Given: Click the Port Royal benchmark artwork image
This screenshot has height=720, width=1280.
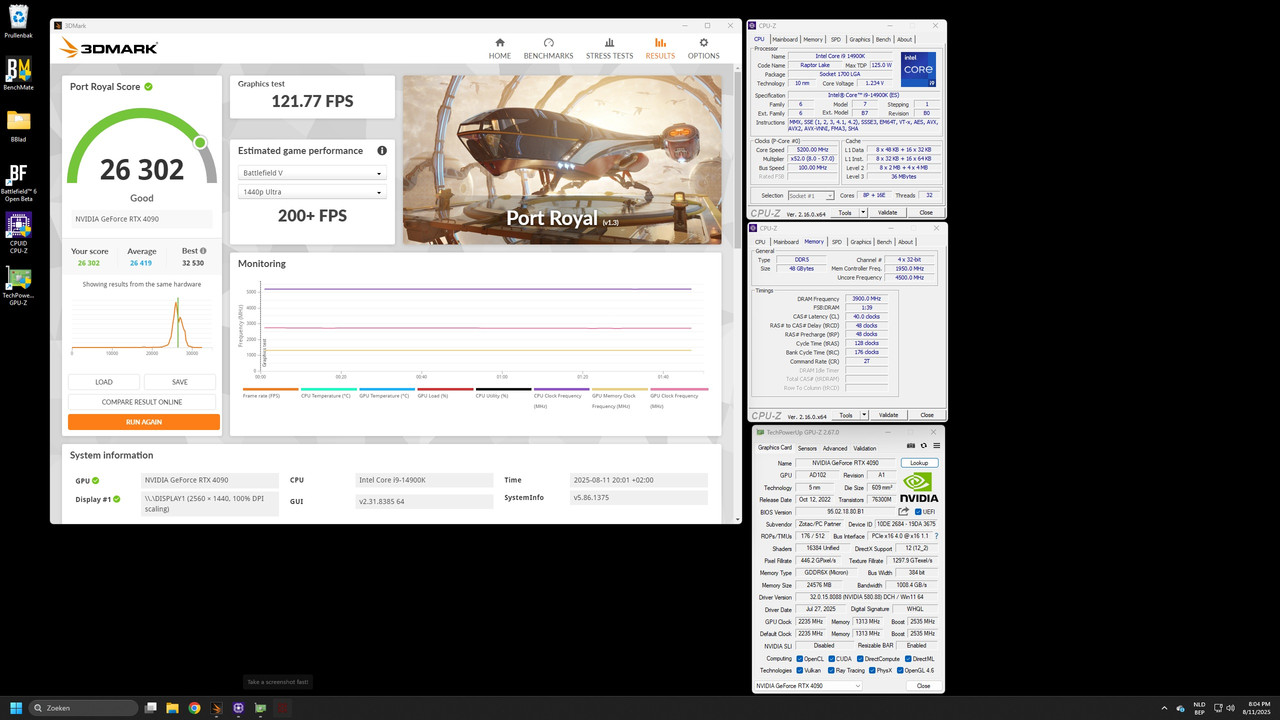Looking at the screenshot, I should (x=562, y=160).
